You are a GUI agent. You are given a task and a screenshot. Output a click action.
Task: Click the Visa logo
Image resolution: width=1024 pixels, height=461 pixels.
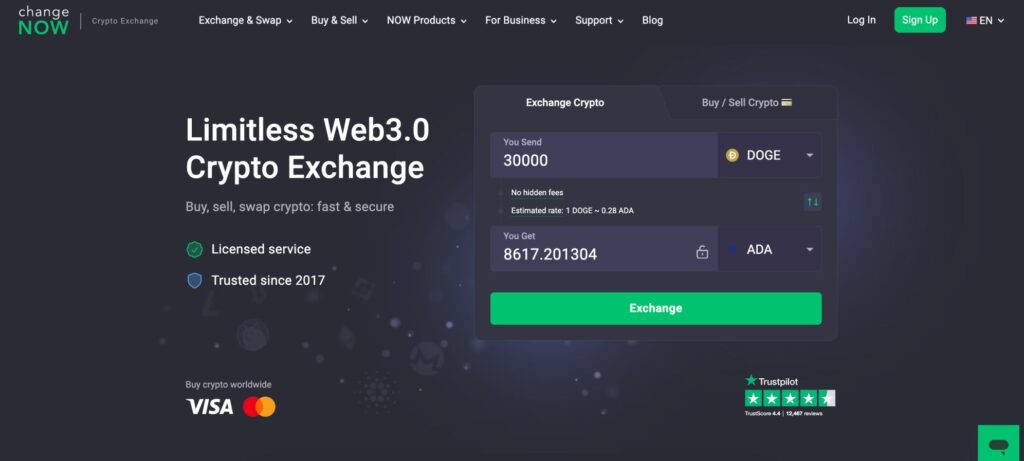(x=210, y=407)
